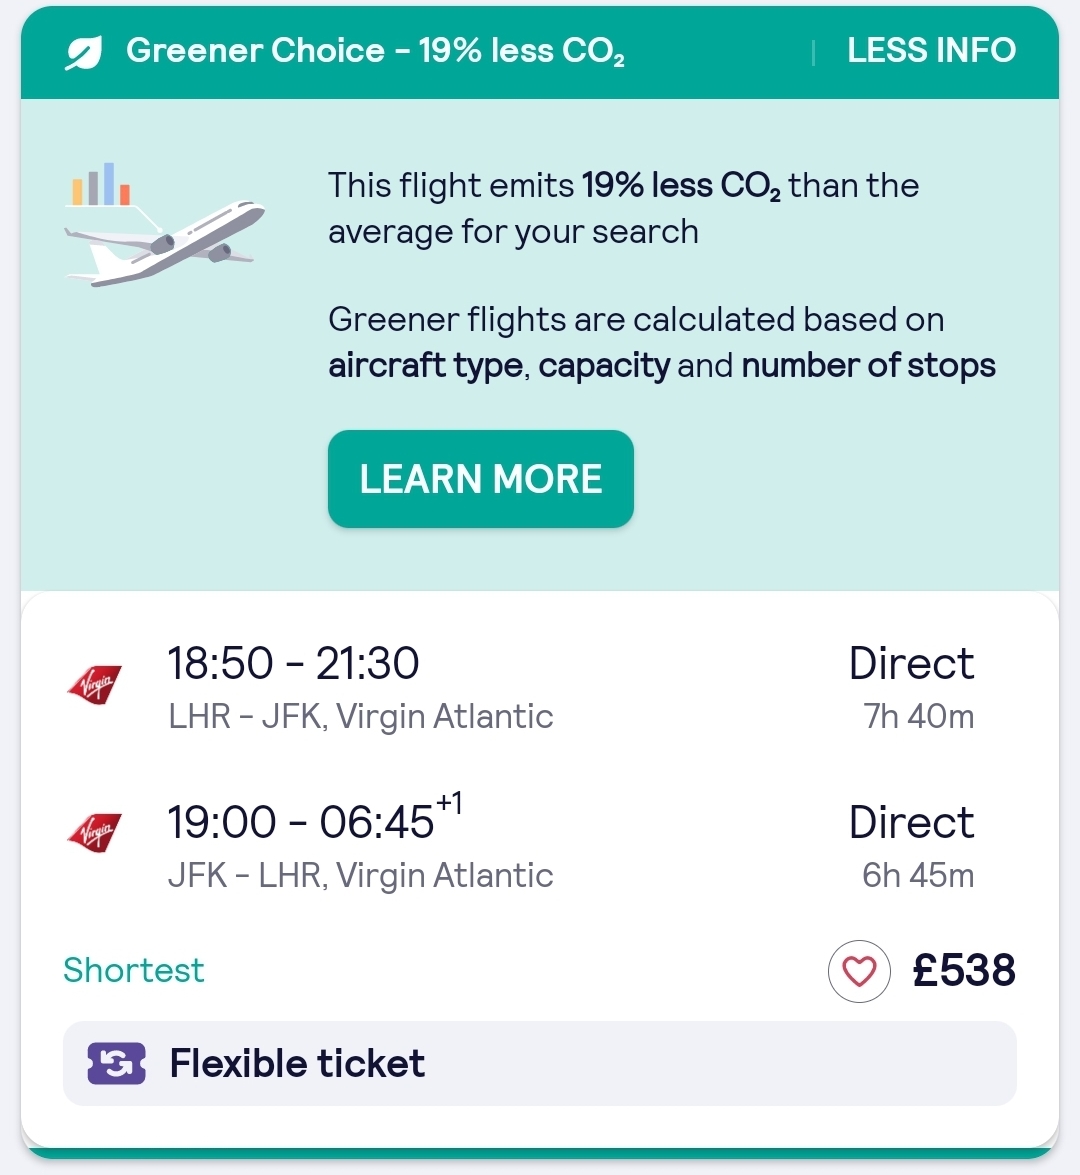Image resolution: width=1080 pixels, height=1175 pixels.
Task: Click the bar chart graphic above the plane
Action: [x=101, y=184]
